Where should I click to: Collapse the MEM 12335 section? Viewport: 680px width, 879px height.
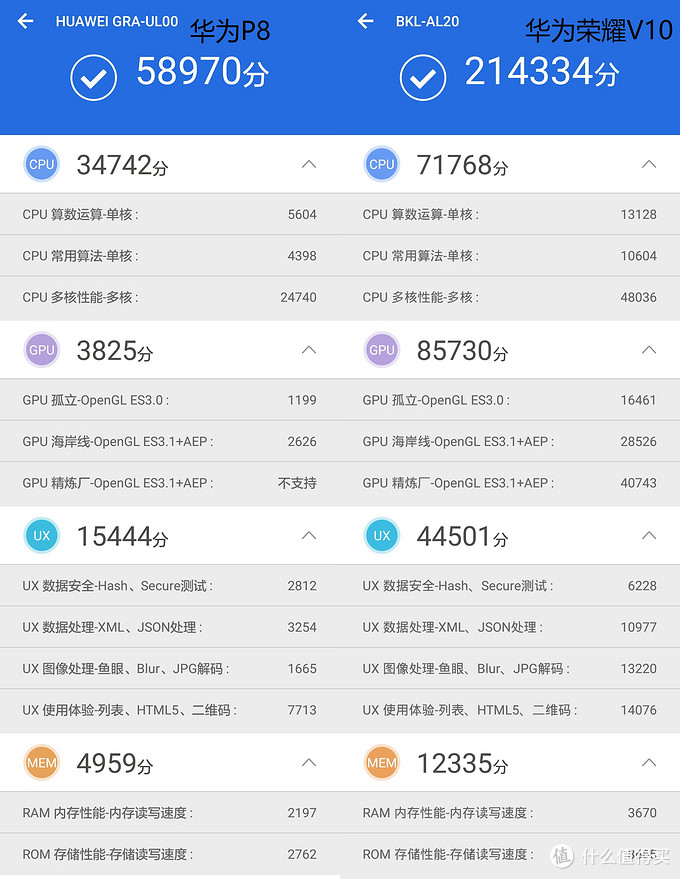tap(649, 762)
